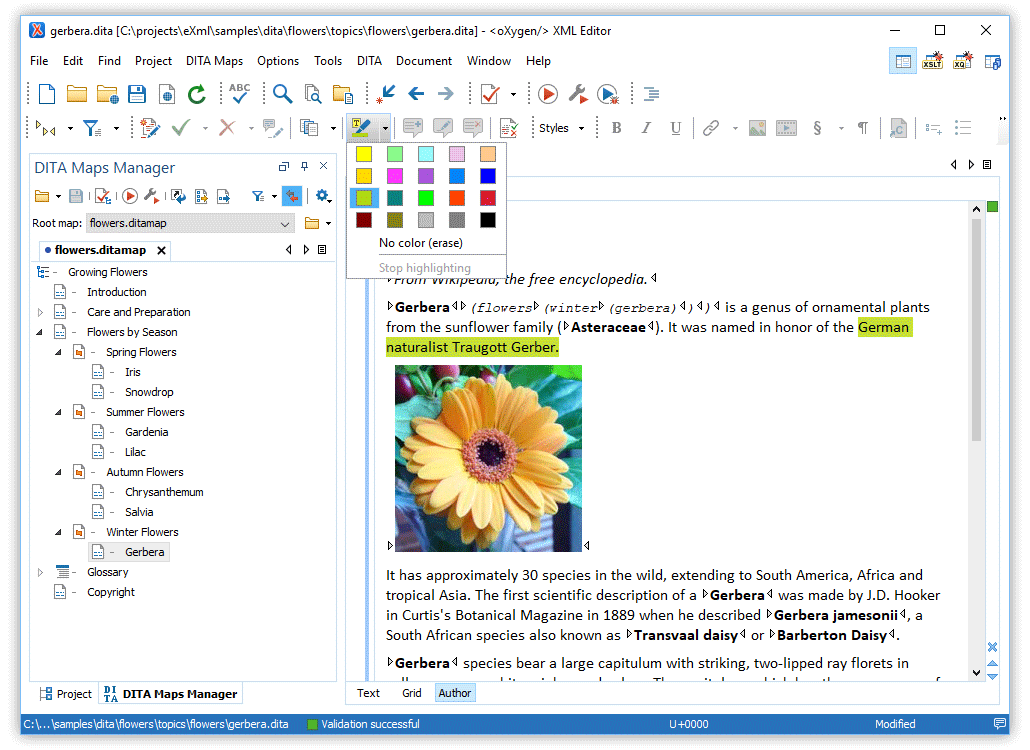
Task: Expand the Glossary tree node
Action: 39,573
